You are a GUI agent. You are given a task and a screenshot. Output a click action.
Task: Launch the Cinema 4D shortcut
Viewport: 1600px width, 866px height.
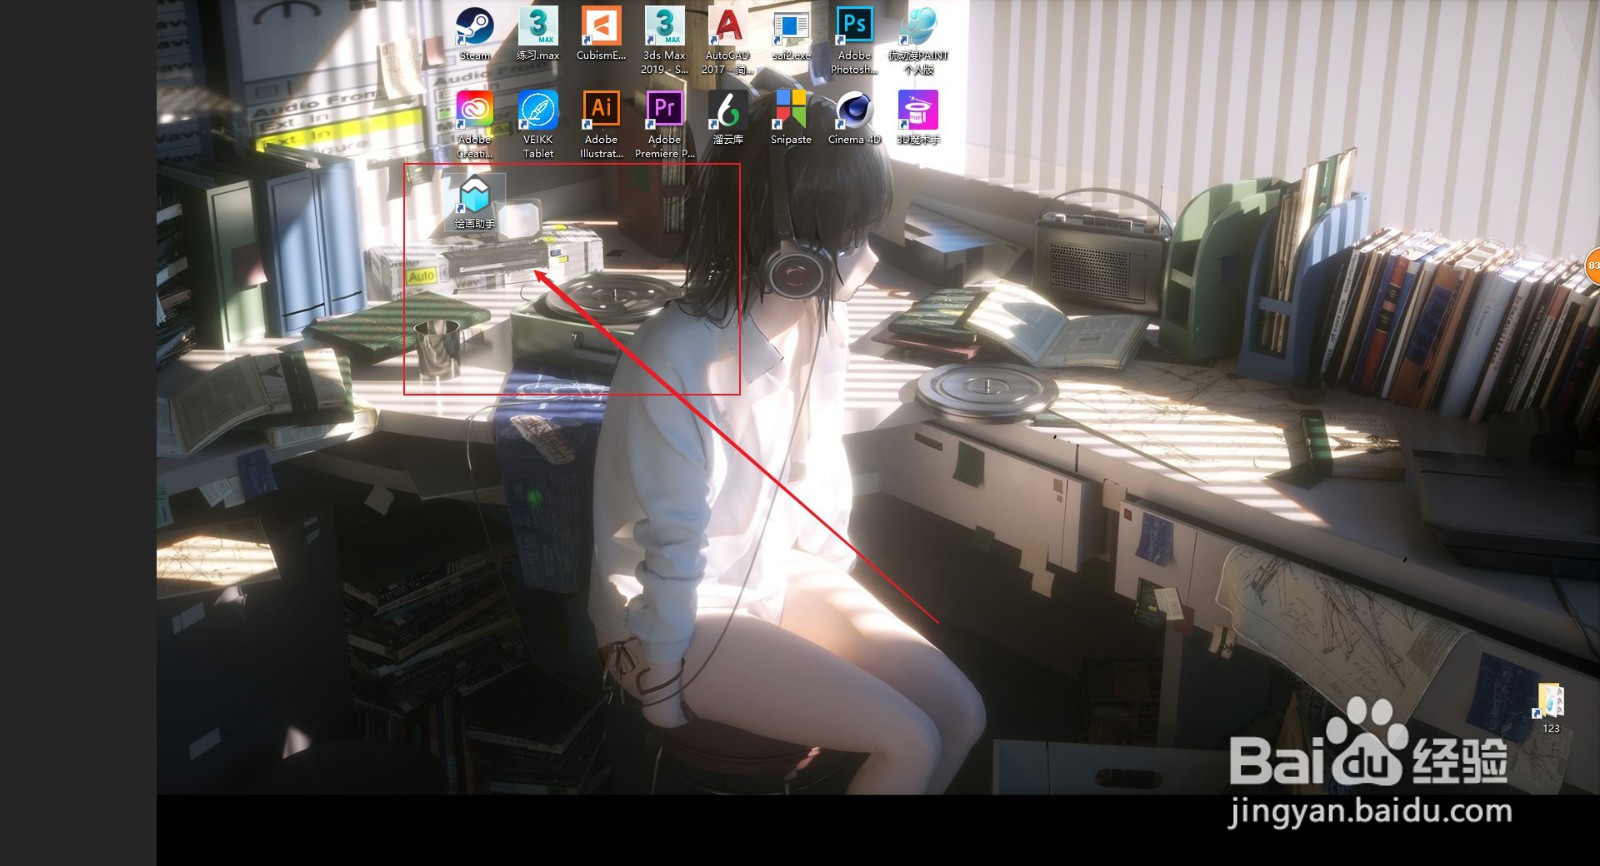[854, 118]
